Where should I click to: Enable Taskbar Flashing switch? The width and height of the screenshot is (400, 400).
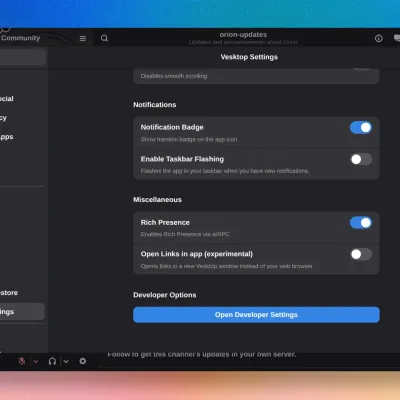tap(361, 159)
